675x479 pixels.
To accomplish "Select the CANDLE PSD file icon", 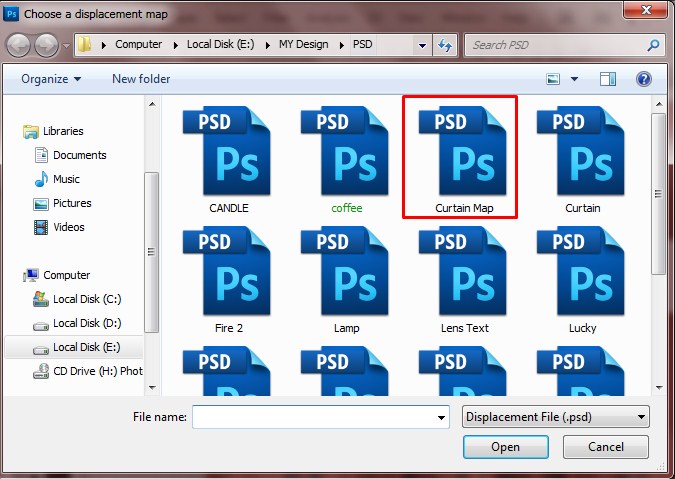I will tap(227, 151).
